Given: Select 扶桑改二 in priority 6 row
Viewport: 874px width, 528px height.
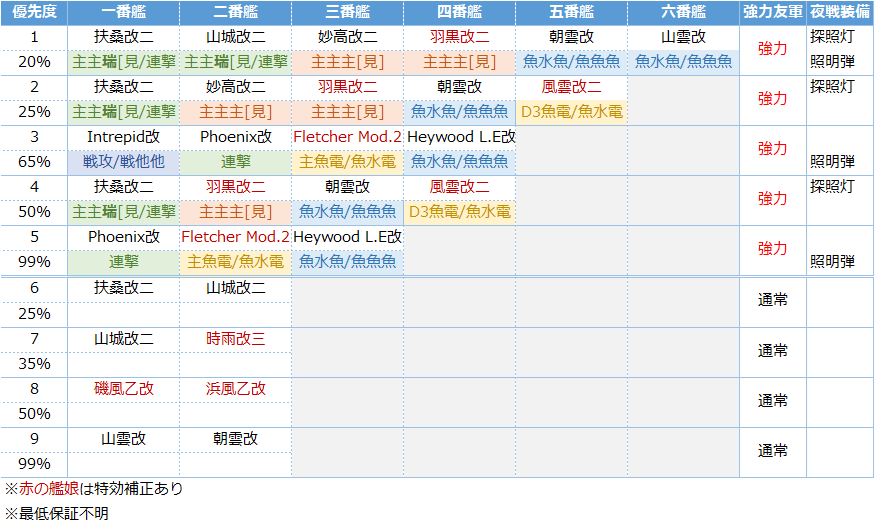Looking at the screenshot, I should point(124,288).
